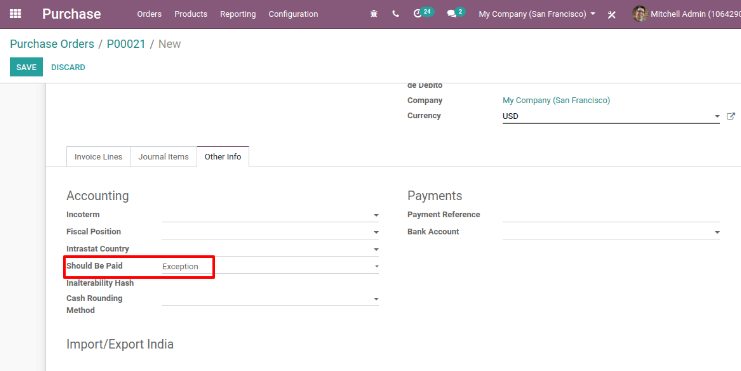Click Mitchell Admin avatar picture

point(639,14)
